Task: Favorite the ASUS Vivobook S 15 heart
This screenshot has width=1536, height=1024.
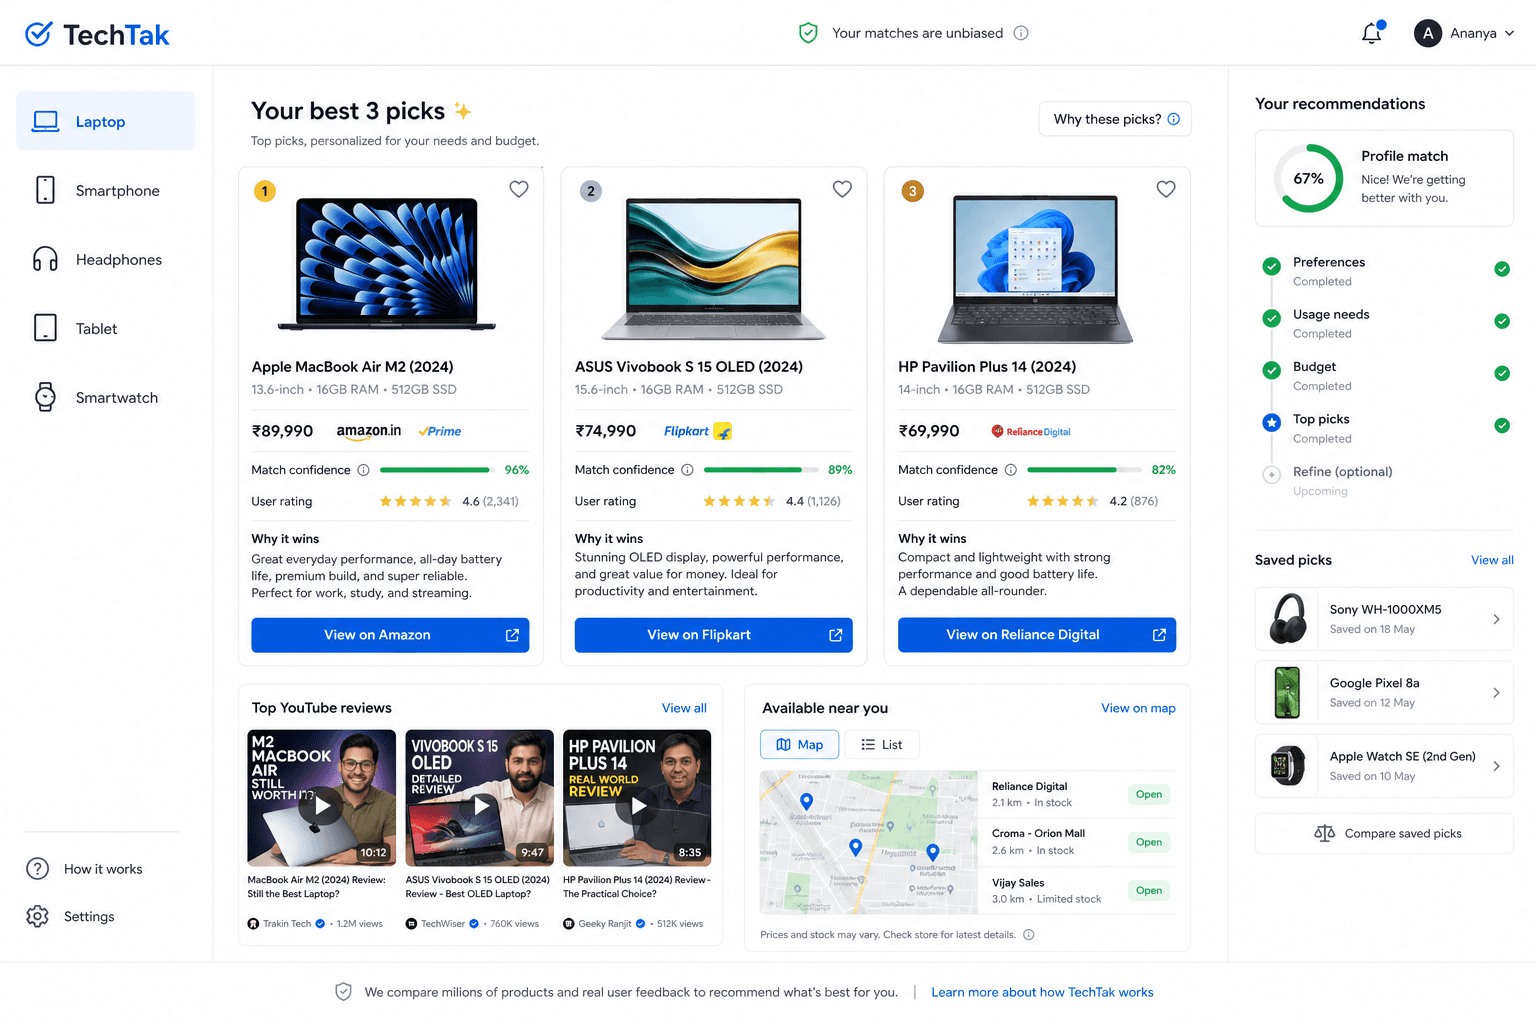Action: tap(842, 189)
